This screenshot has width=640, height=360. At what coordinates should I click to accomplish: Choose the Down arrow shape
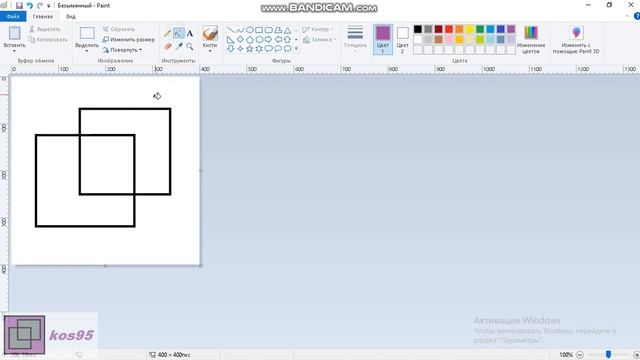point(231,49)
